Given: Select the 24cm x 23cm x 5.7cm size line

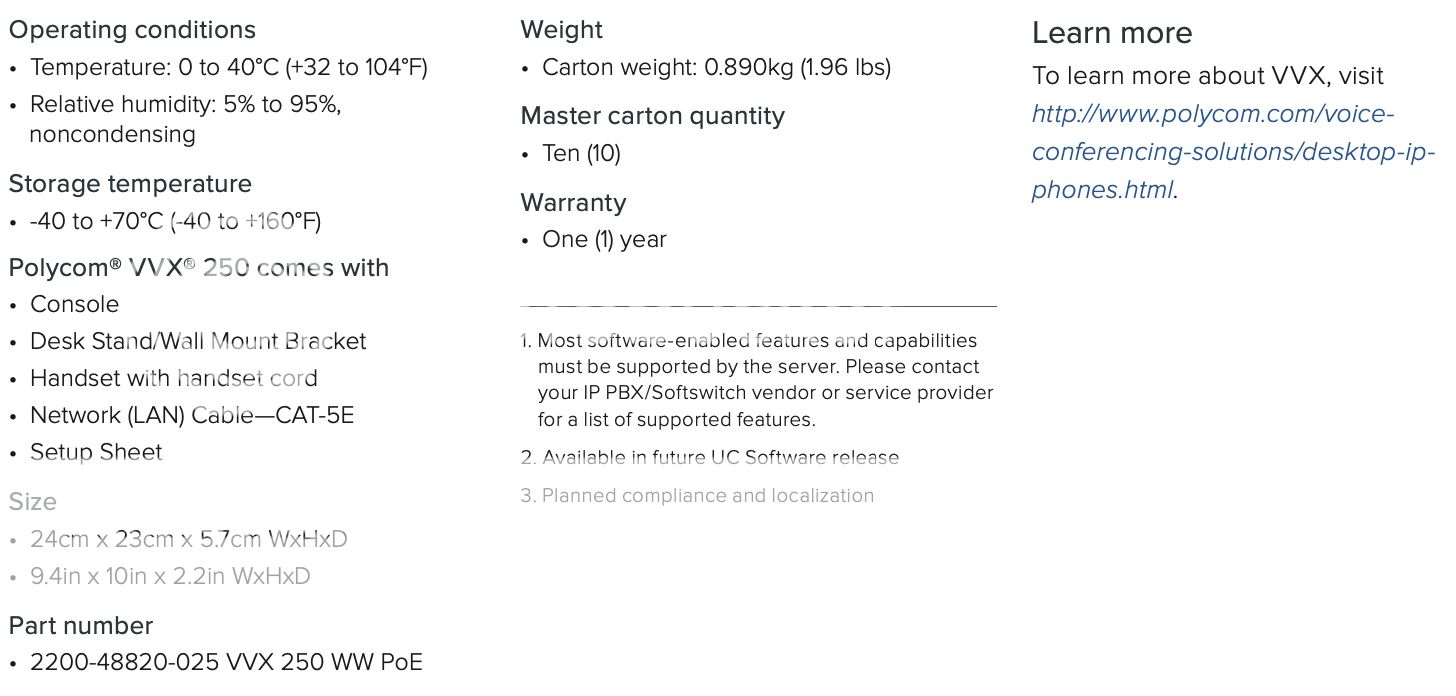Looking at the screenshot, I should pos(189,539).
